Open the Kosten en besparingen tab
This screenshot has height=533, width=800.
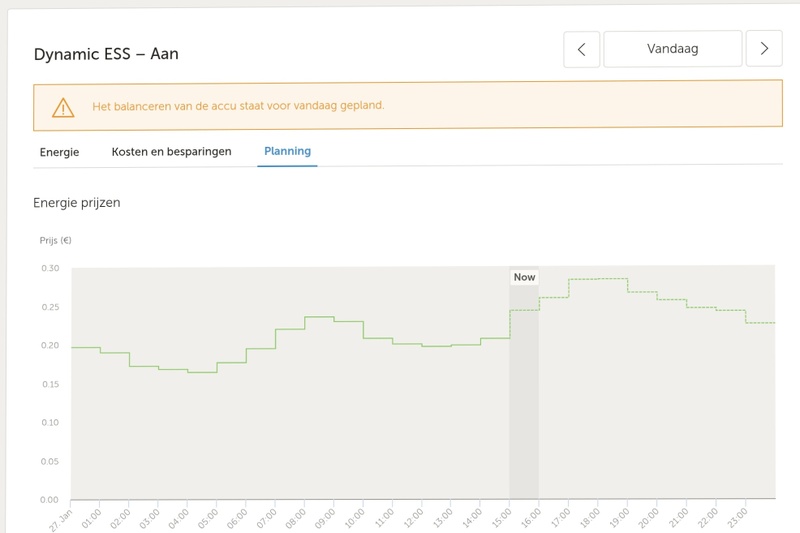pos(171,152)
